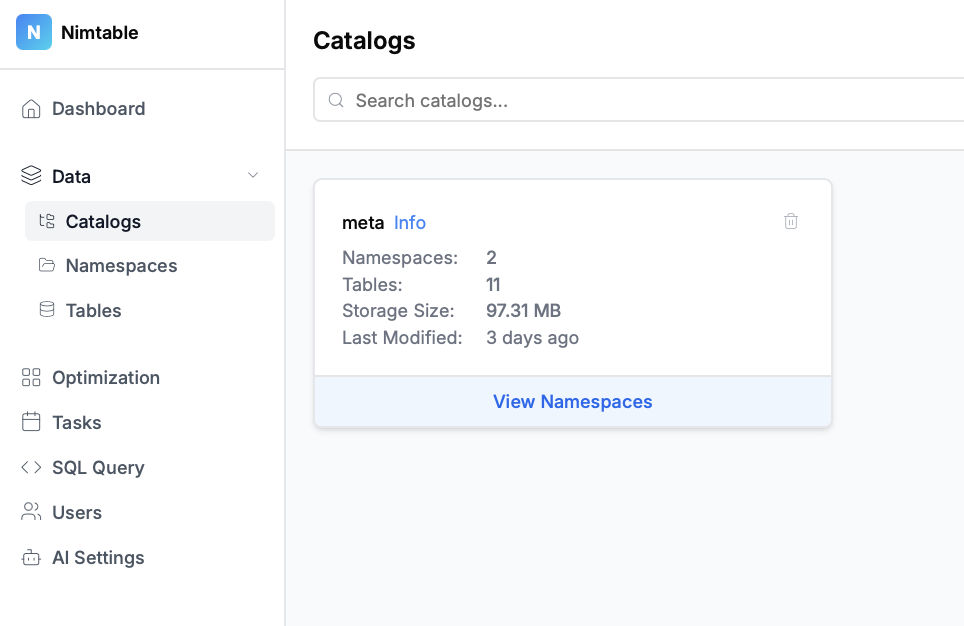
Task: Click the Namespaces folder icon
Action: [46, 266]
